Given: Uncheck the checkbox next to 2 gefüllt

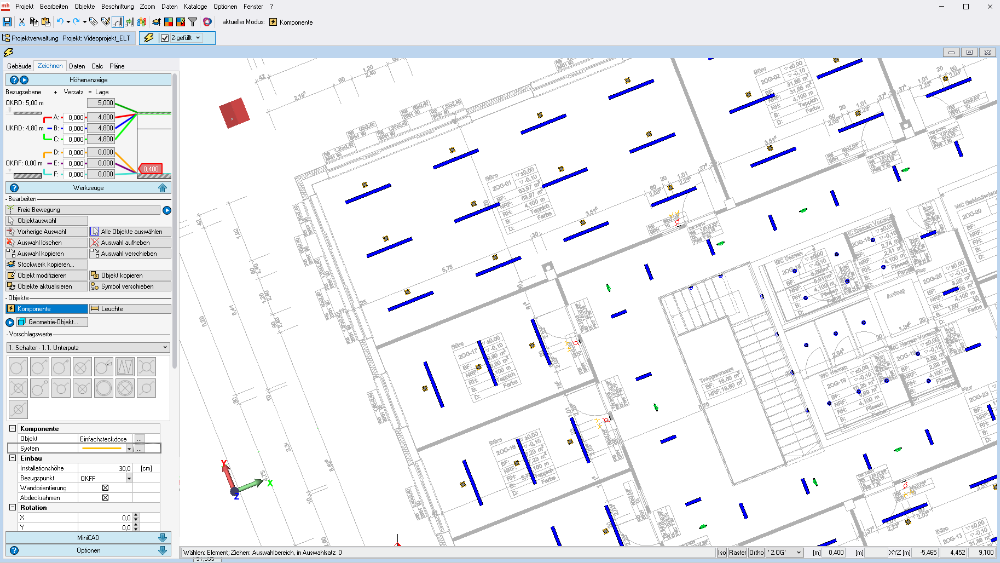Looking at the screenshot, I should 164,38.
